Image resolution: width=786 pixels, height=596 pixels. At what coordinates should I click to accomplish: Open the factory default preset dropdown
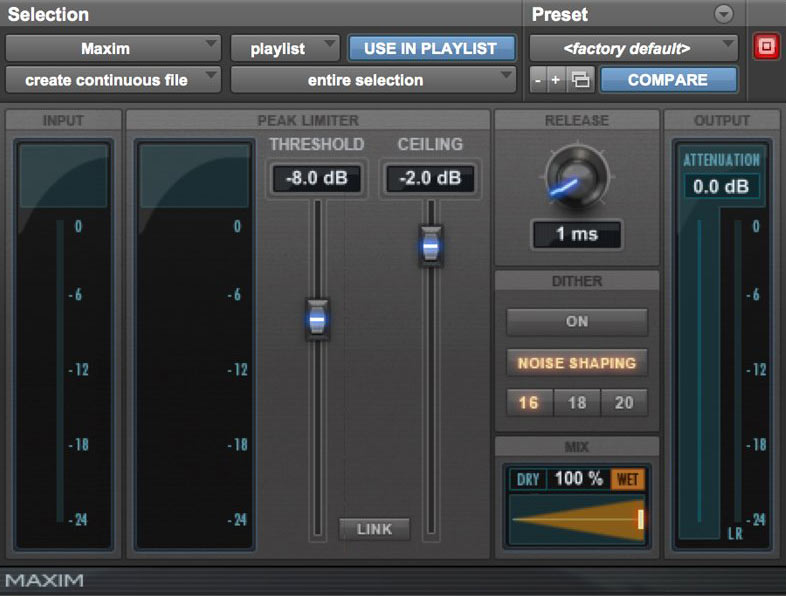(634, 49)
